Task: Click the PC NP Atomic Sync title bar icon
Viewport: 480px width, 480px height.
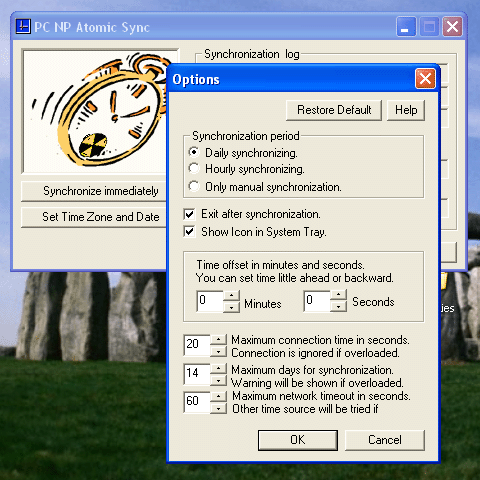Action: (23, 27)
